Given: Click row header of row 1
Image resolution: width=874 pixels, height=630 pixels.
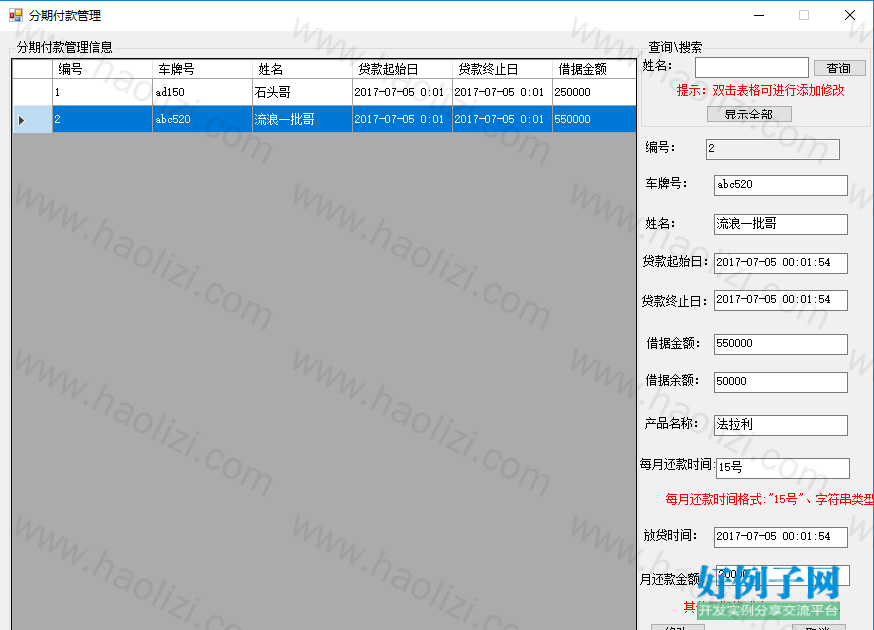Looking at the screenshot, I should (x=32, y=92).
